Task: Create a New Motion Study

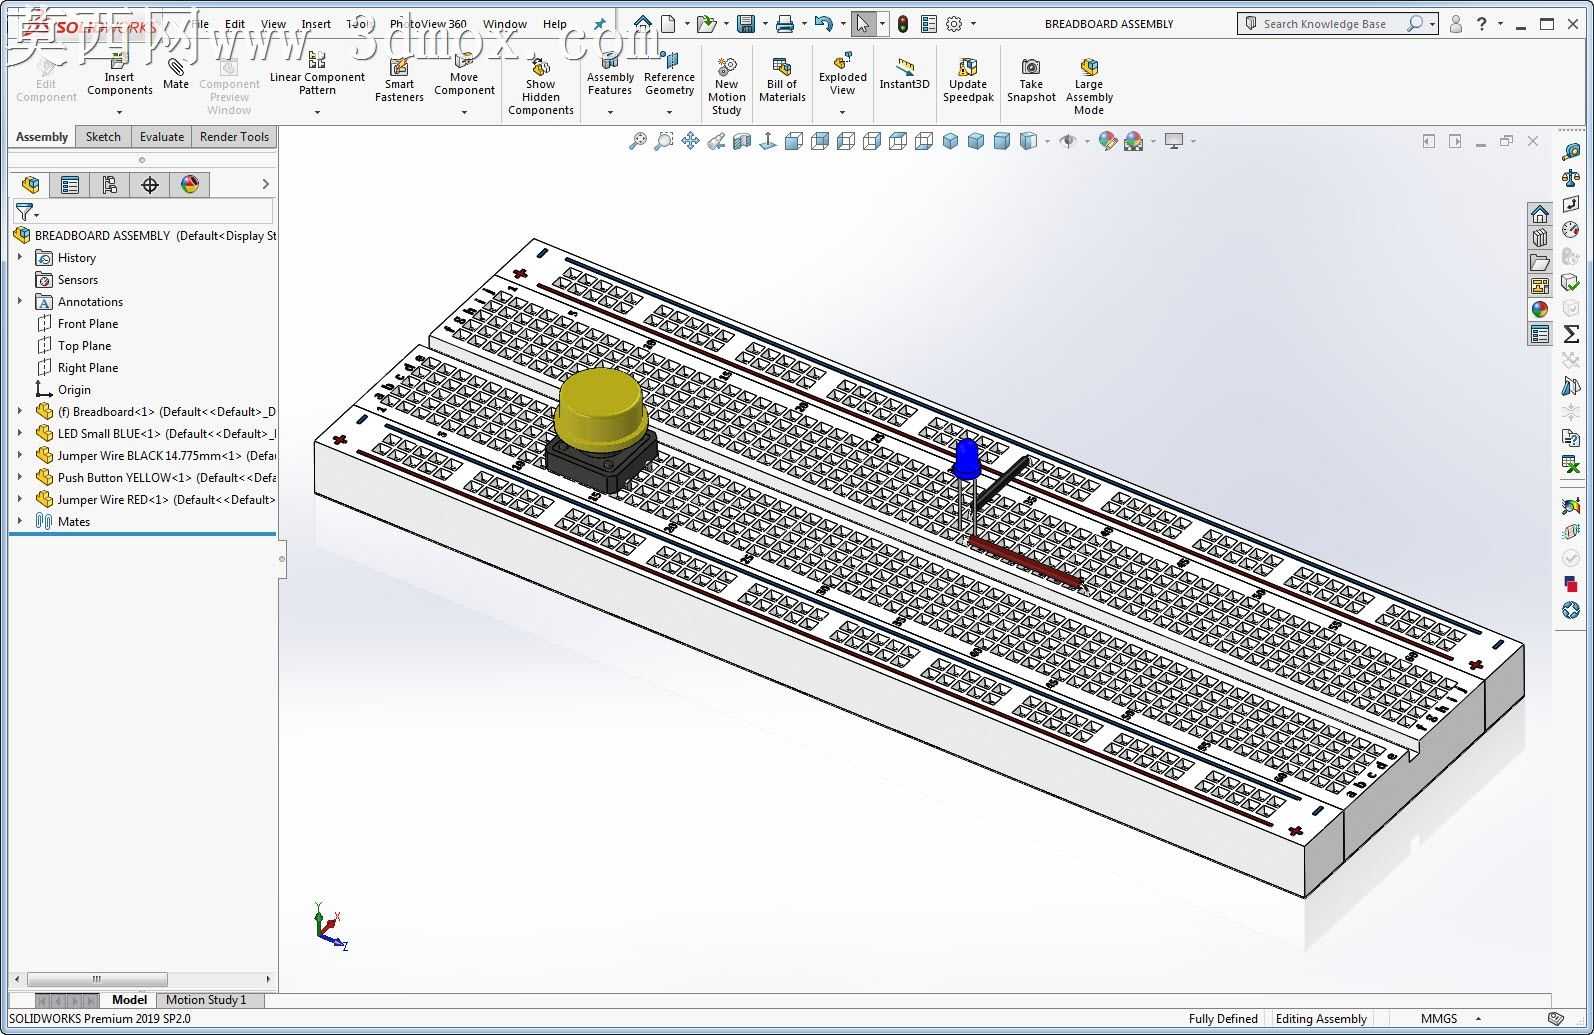Action: click(x=727, y=86)
